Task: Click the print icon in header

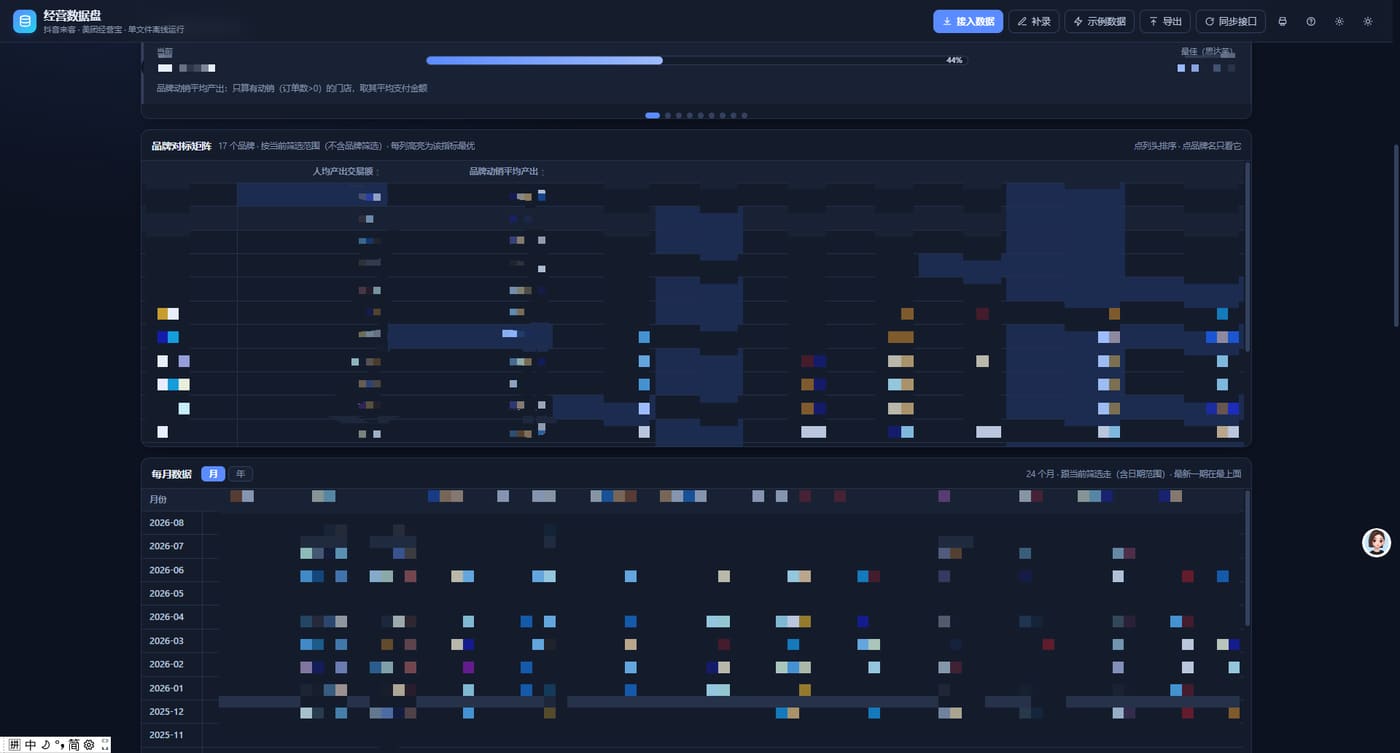Action: pos(1283,21)
